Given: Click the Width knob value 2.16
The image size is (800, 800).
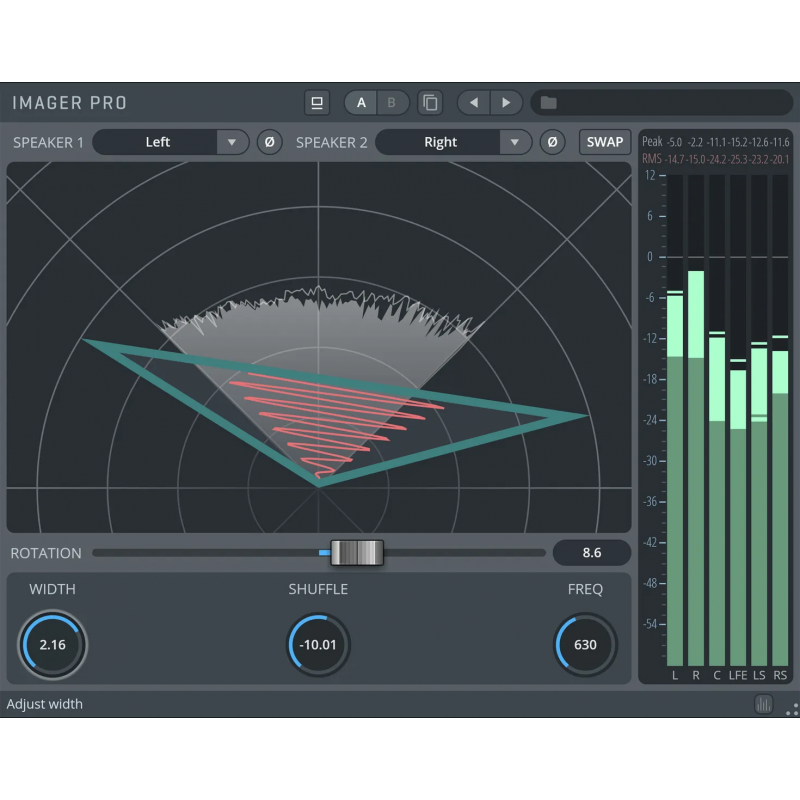Looking at the screenshot, I should (52, 645).
